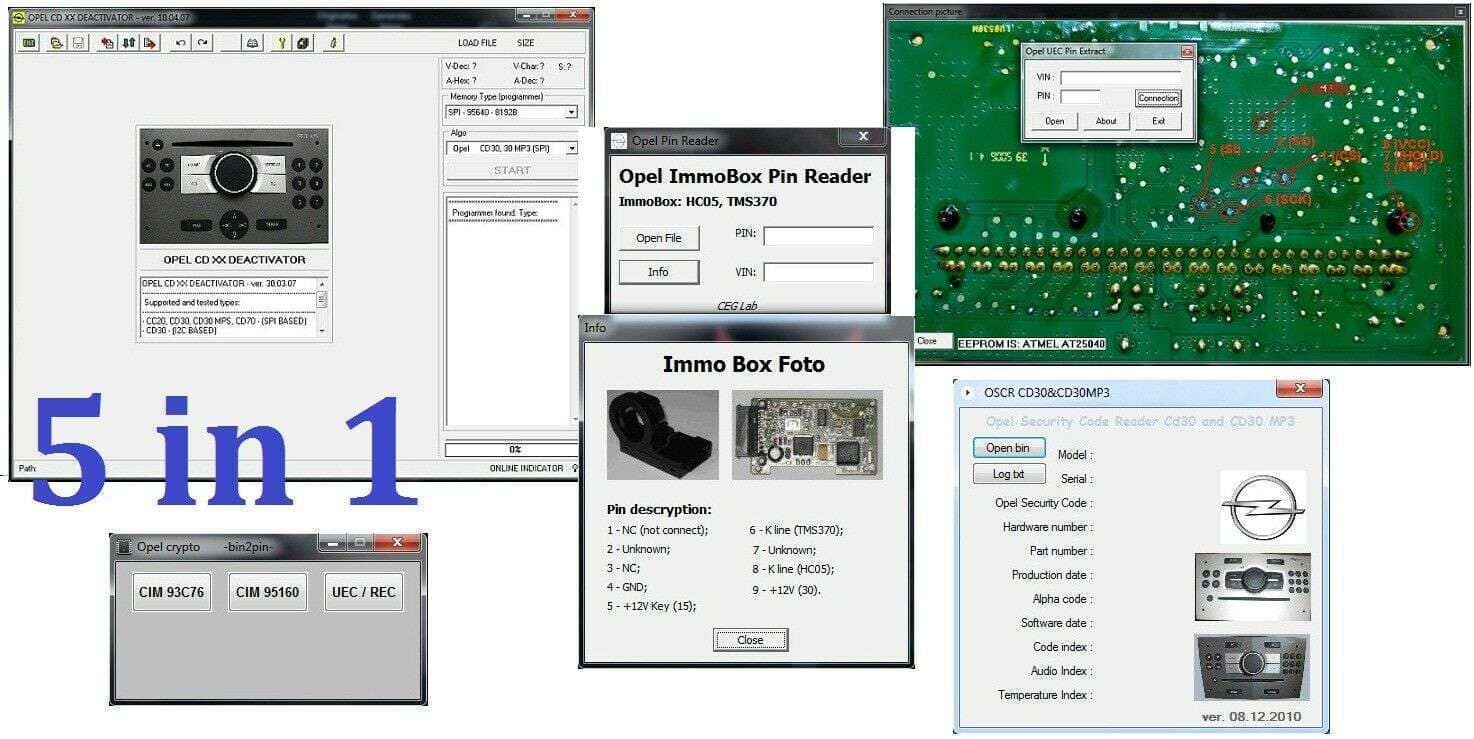Expand the Algo selection dropdown
1474x739 pixels.
click(x=570, y=147)
